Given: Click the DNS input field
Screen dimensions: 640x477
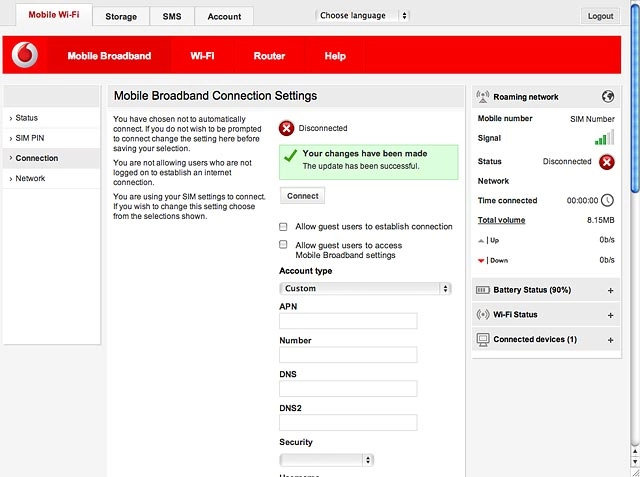Looking at the screenshot, I should click(348, 389).
